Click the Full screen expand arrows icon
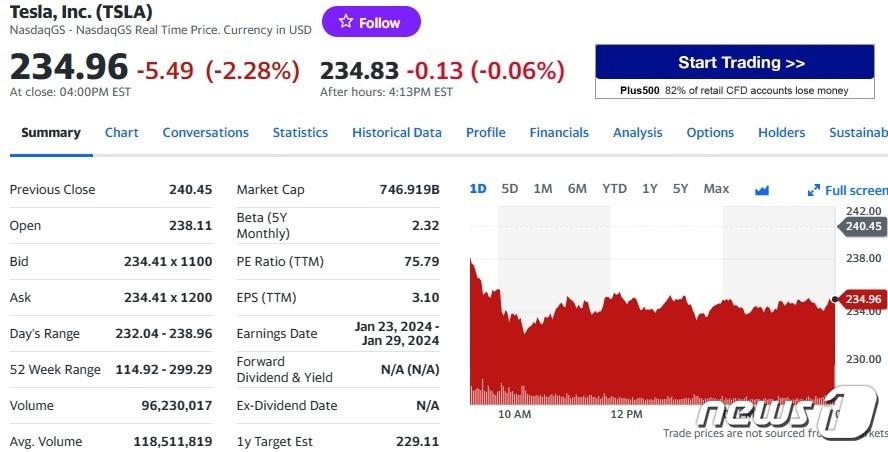 pos(814,190)
